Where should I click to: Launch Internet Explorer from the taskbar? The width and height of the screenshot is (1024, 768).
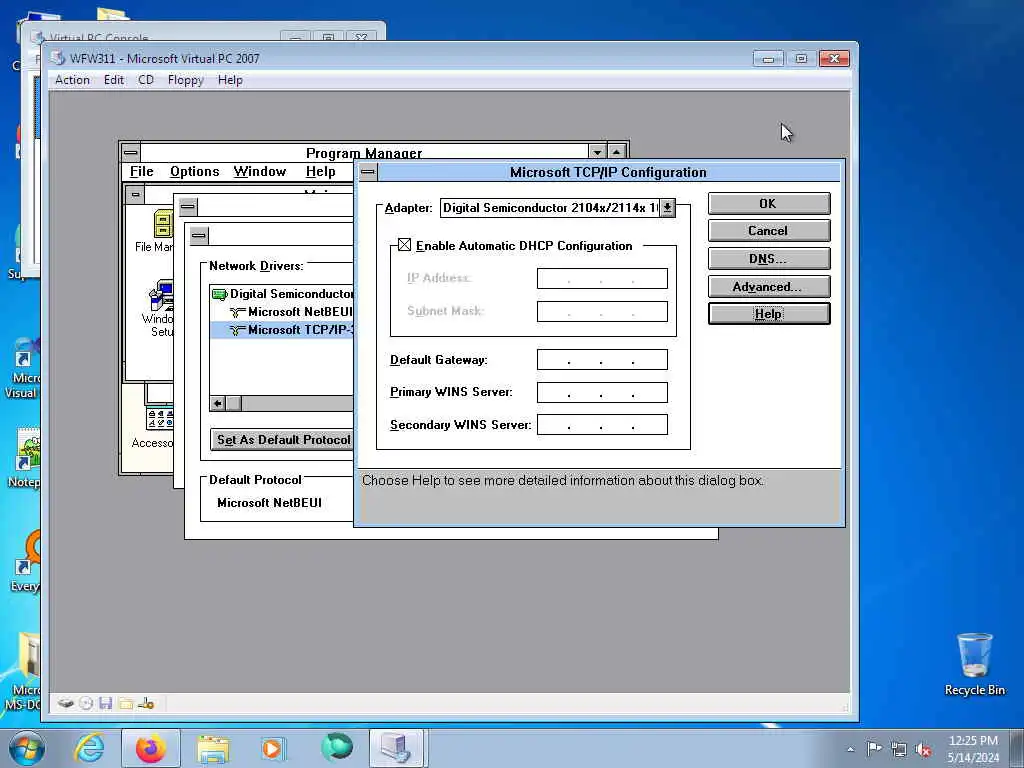point(89,748)
